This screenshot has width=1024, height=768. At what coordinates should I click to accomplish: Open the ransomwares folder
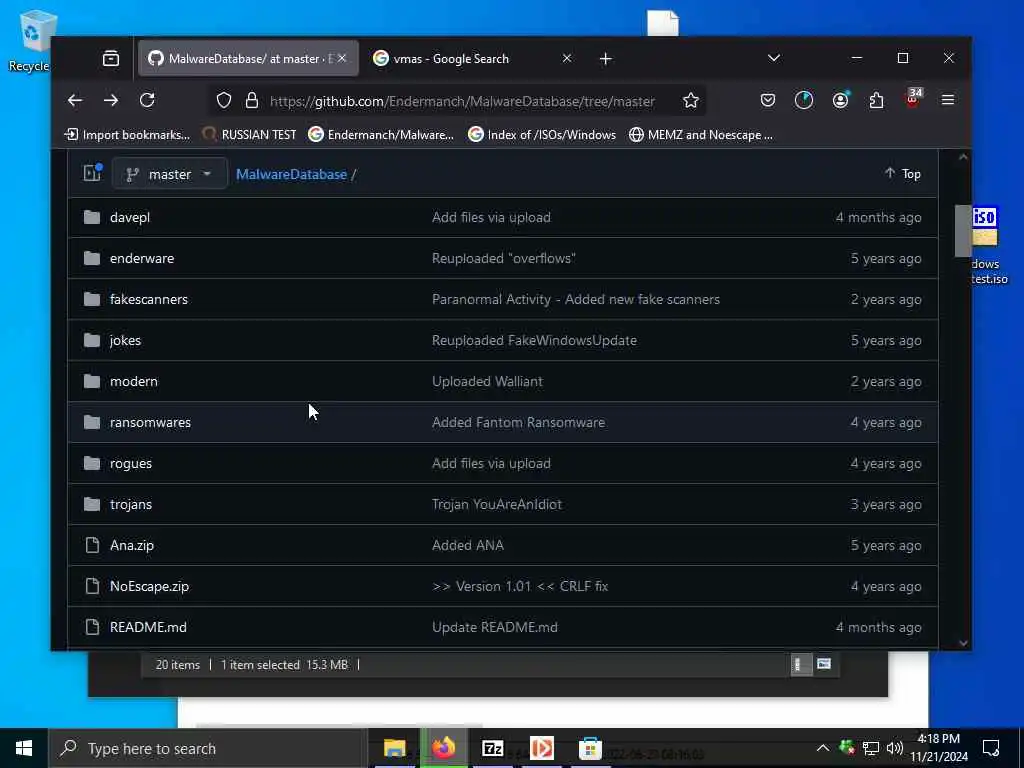pos(150,423)
